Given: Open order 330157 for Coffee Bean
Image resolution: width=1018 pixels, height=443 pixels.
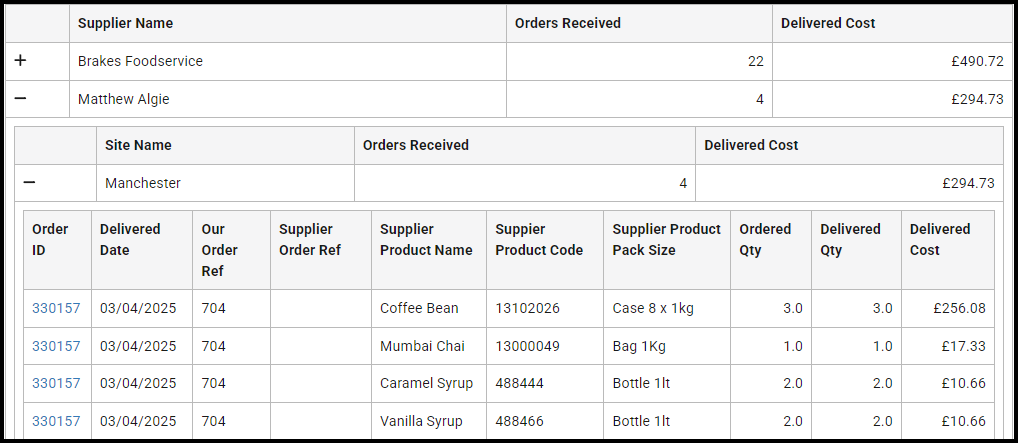Looking at the screenshot, I should tap(56, 308).
